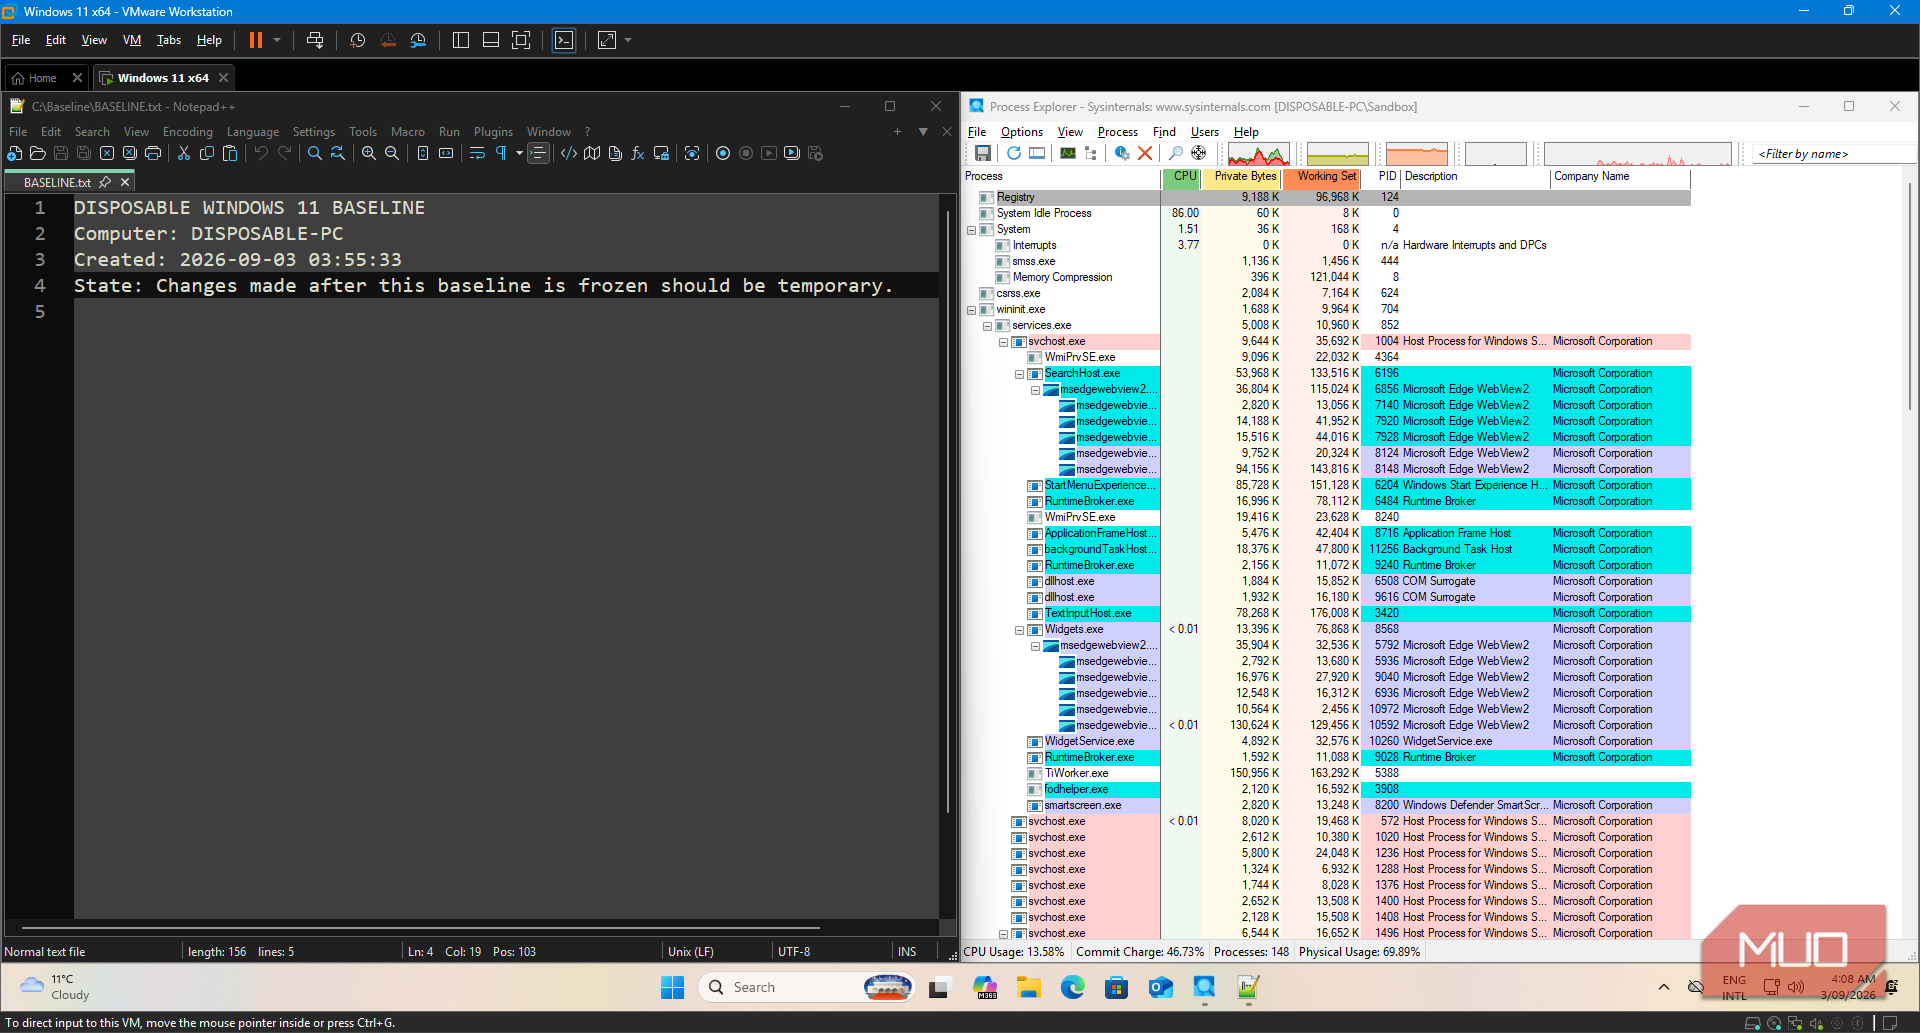Click the Notepad++ paste icon
Image resolution: width=1920 pixels, height=1033 pixels.
point(230,153)
